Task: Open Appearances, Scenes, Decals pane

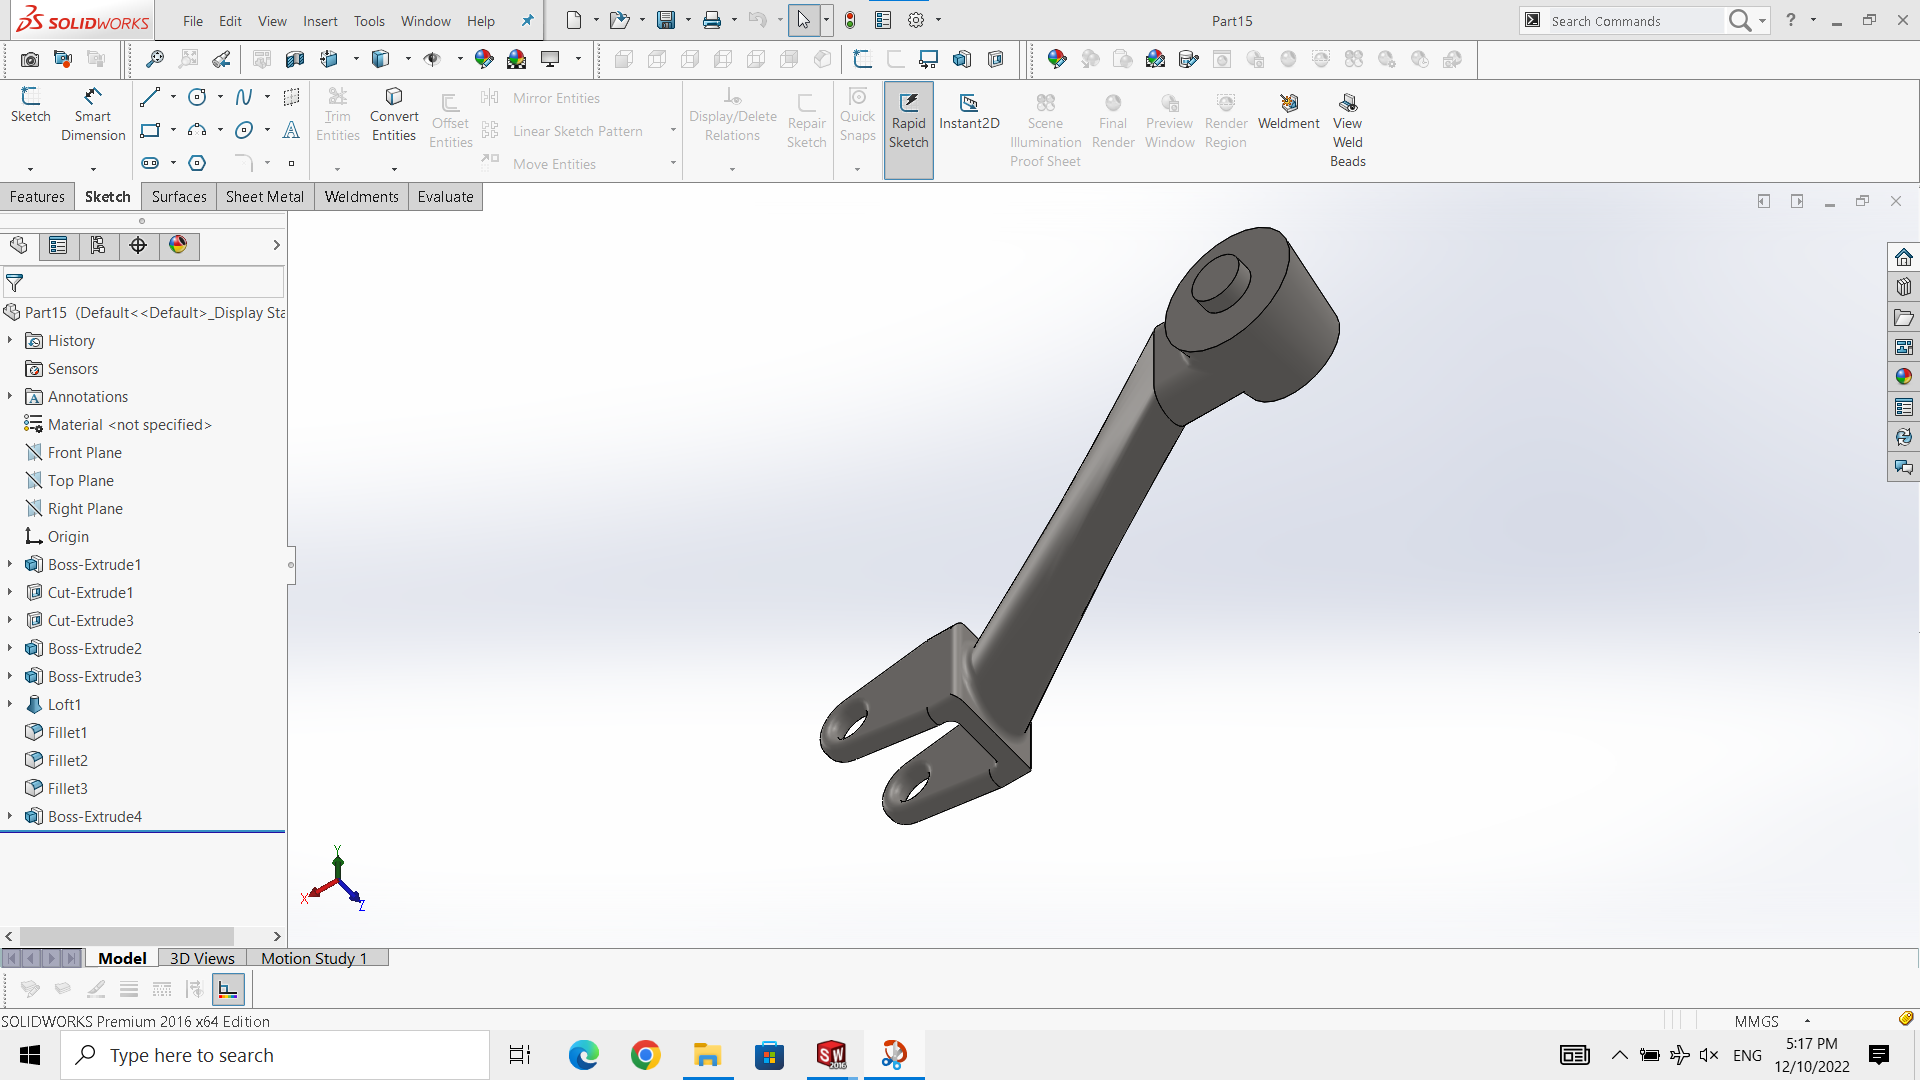Action: [1904, 377]
